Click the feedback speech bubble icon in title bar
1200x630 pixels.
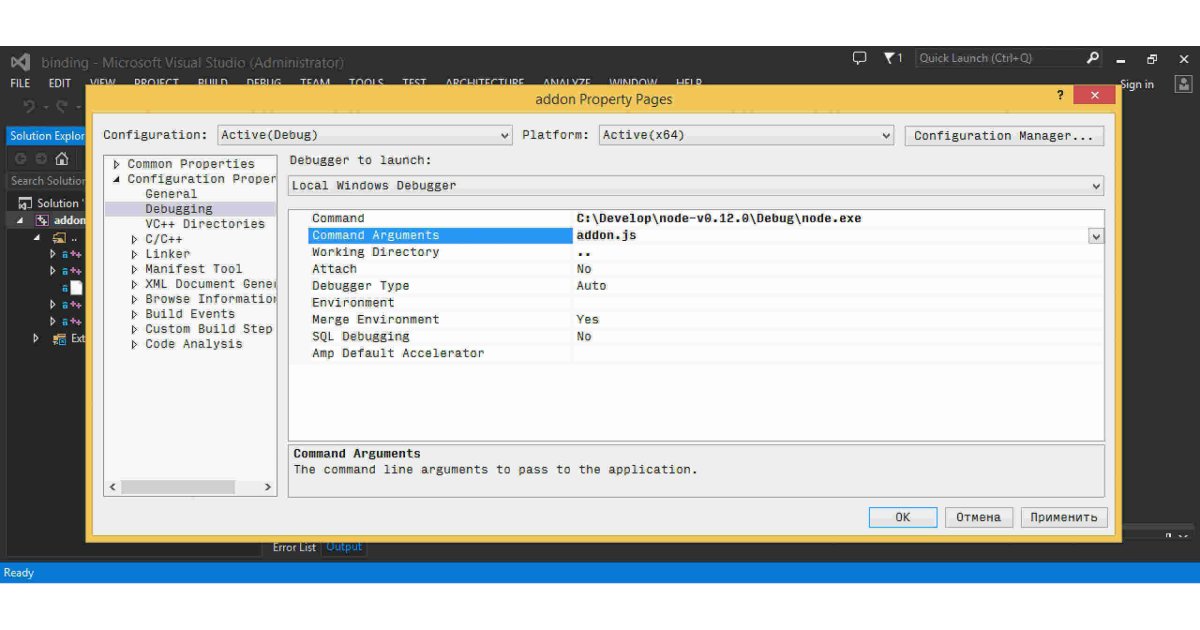tap(859, 58)
